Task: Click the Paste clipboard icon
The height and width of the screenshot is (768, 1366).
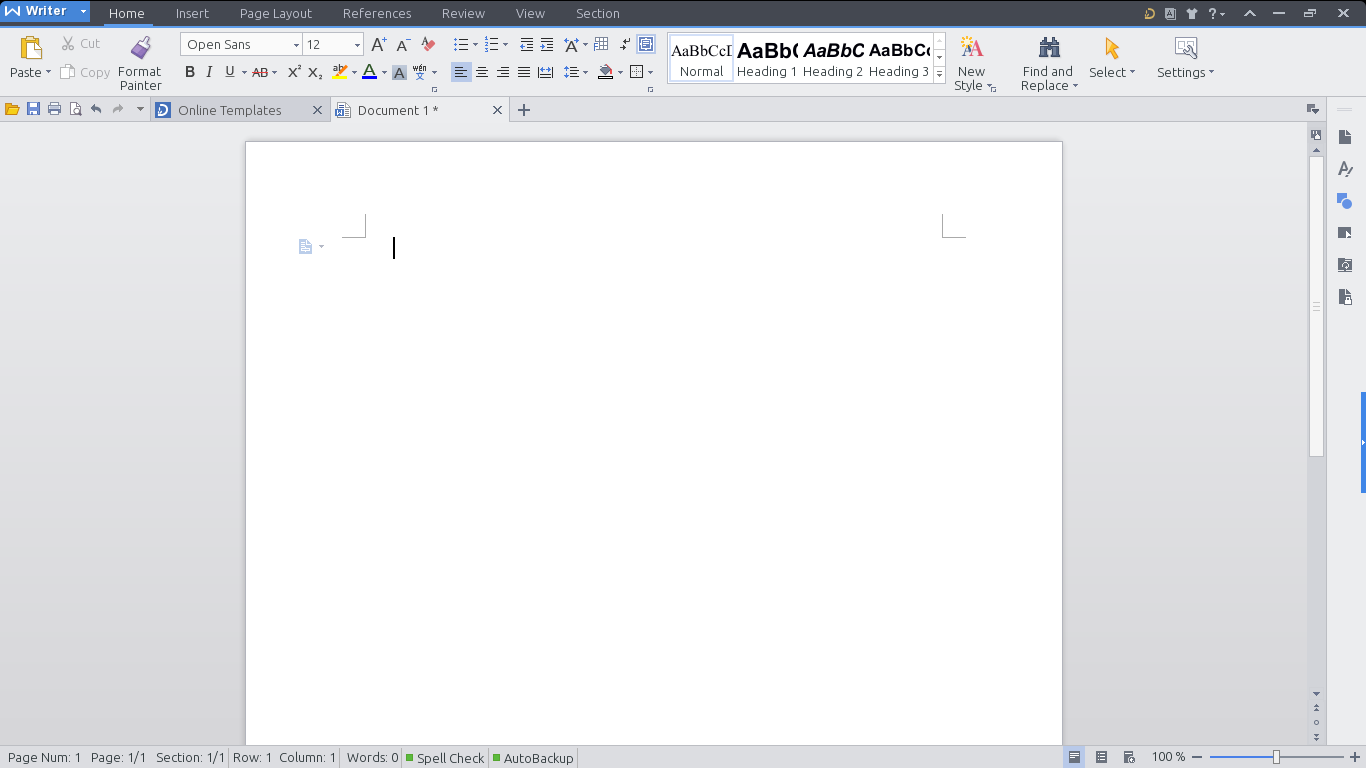Action: click(31, 48)
